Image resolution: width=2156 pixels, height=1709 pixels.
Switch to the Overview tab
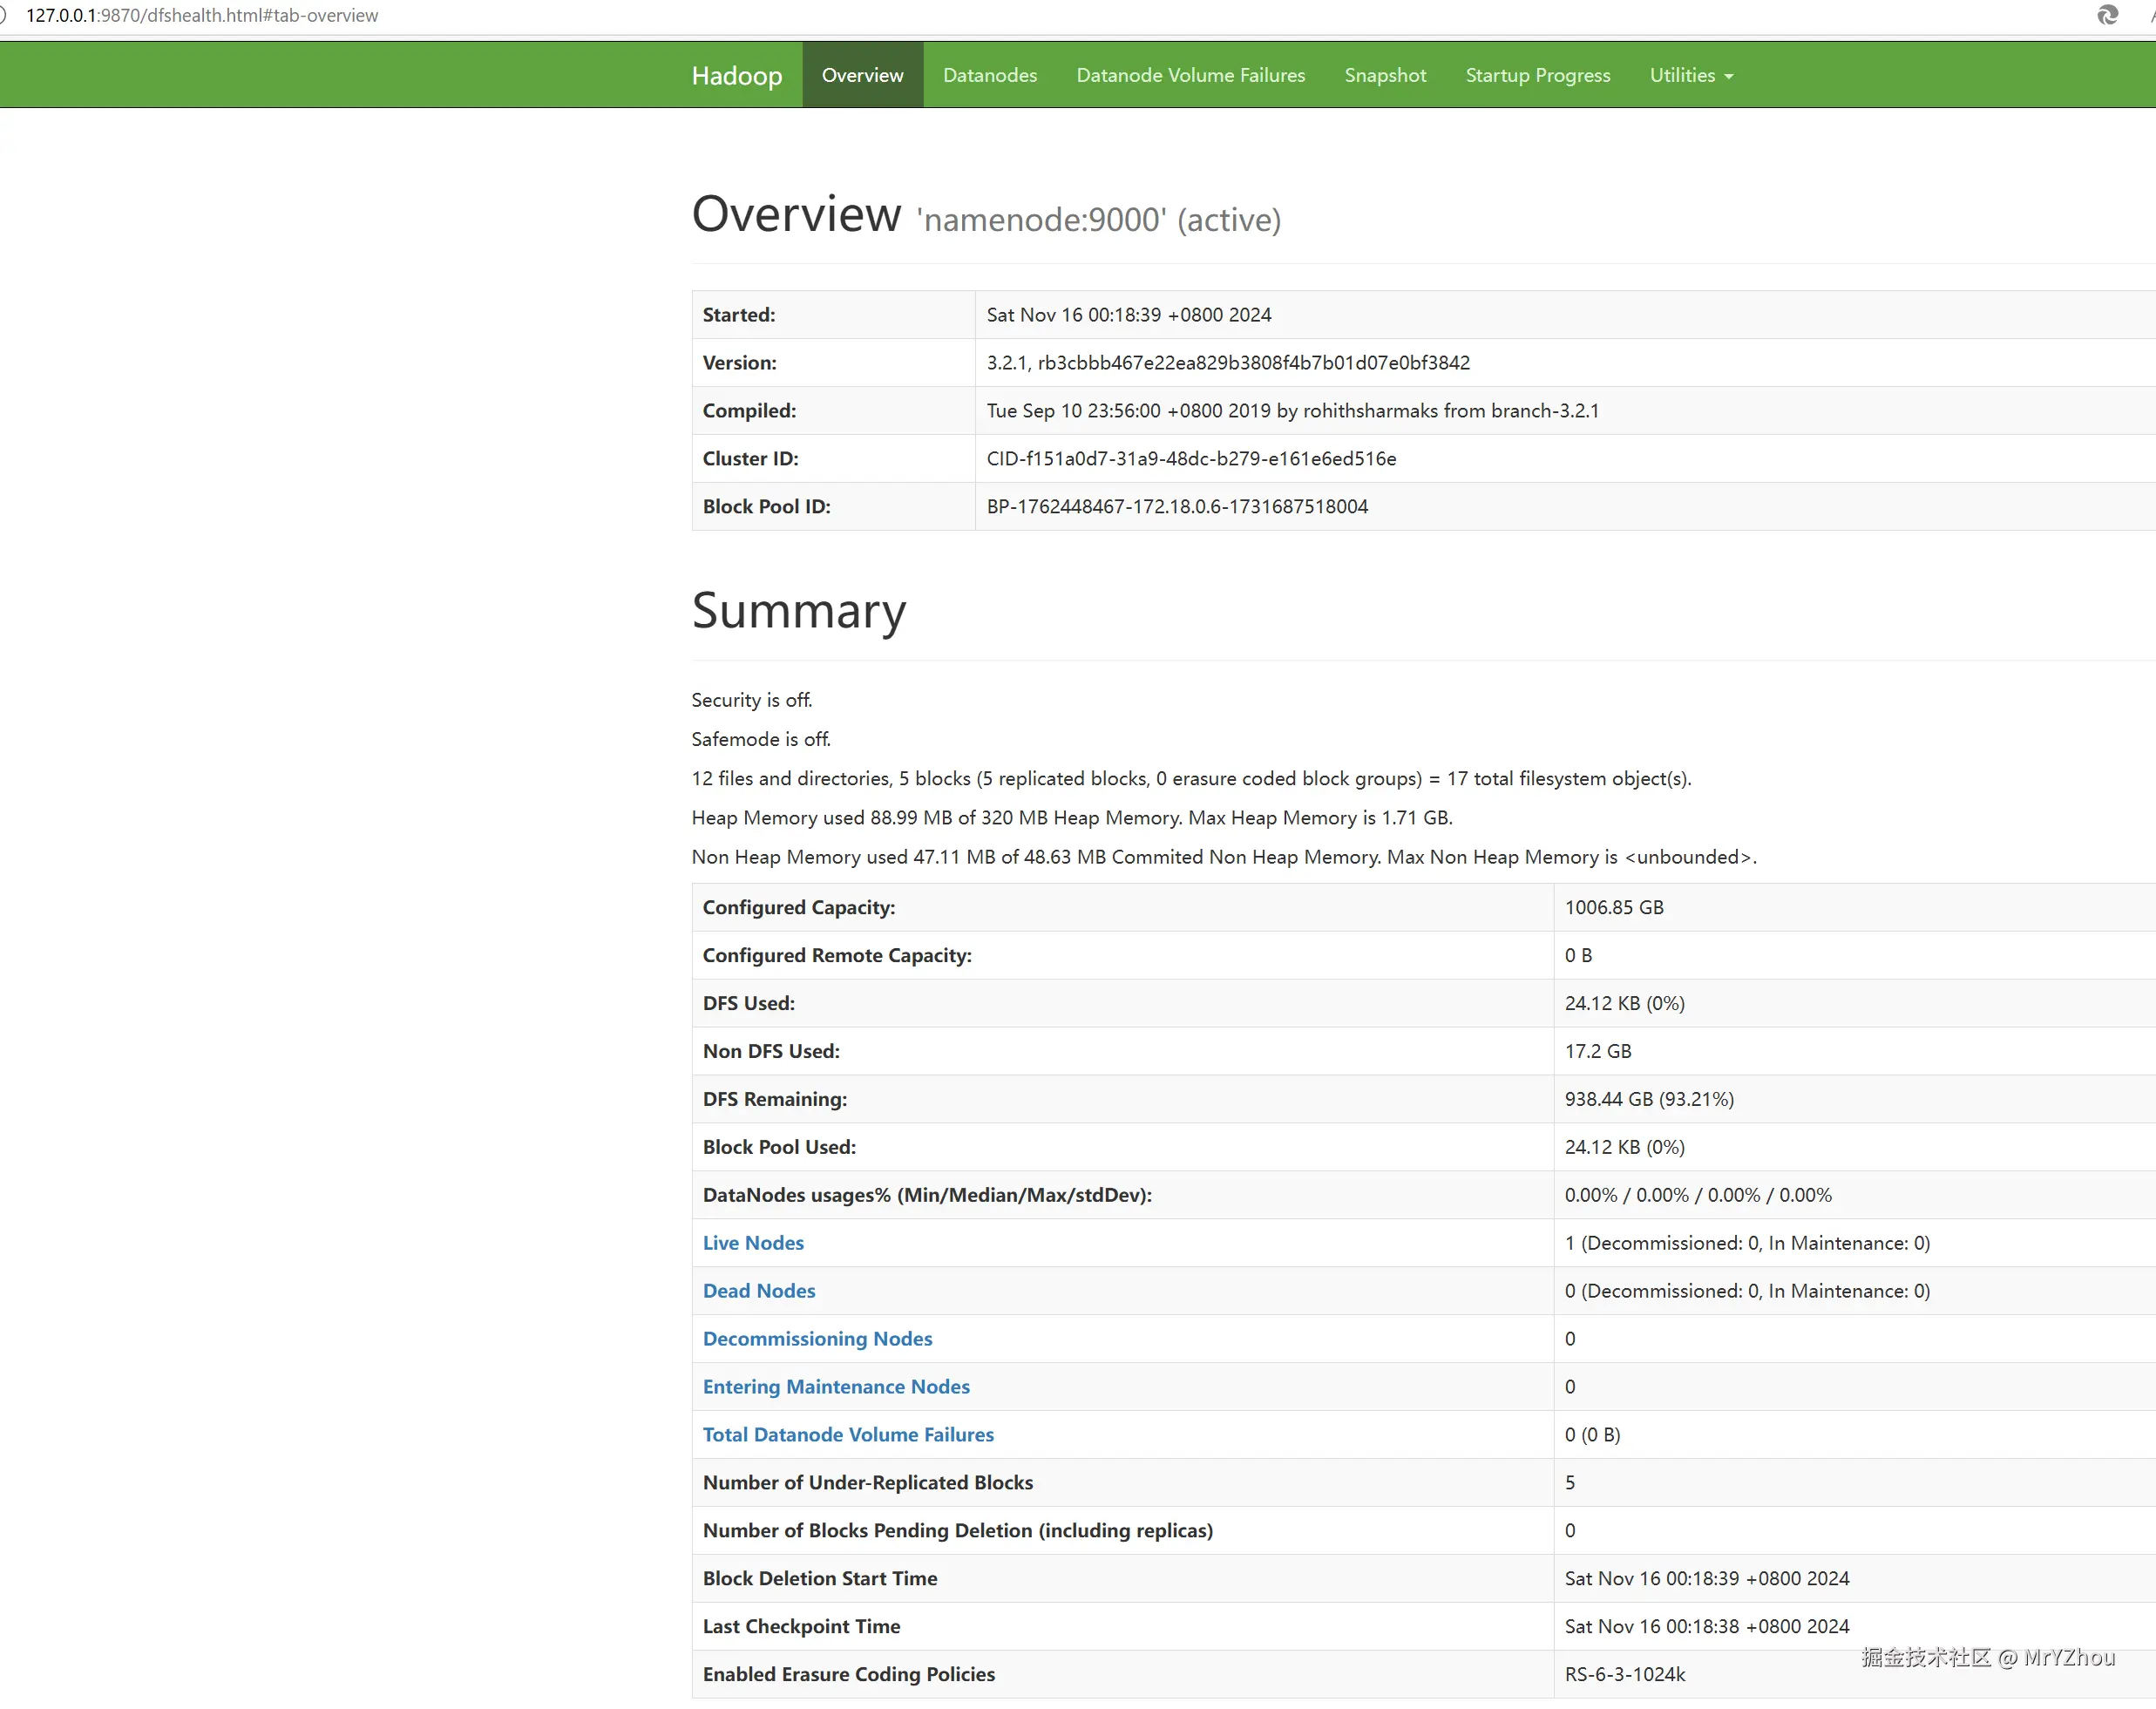coord(862,75)
